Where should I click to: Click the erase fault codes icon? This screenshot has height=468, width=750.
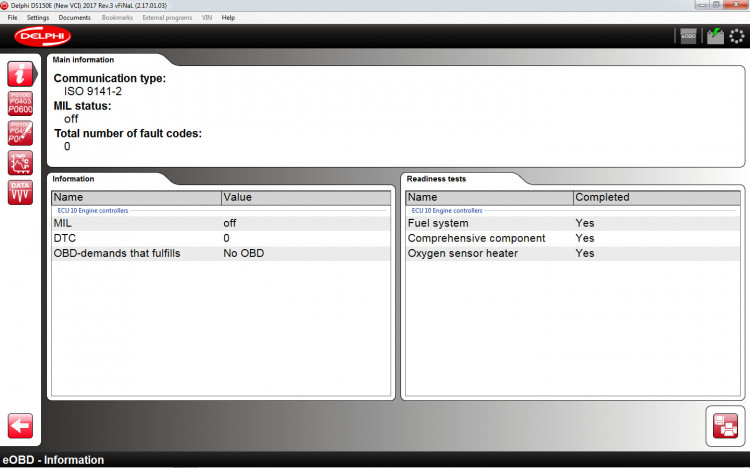click(20, 133)
